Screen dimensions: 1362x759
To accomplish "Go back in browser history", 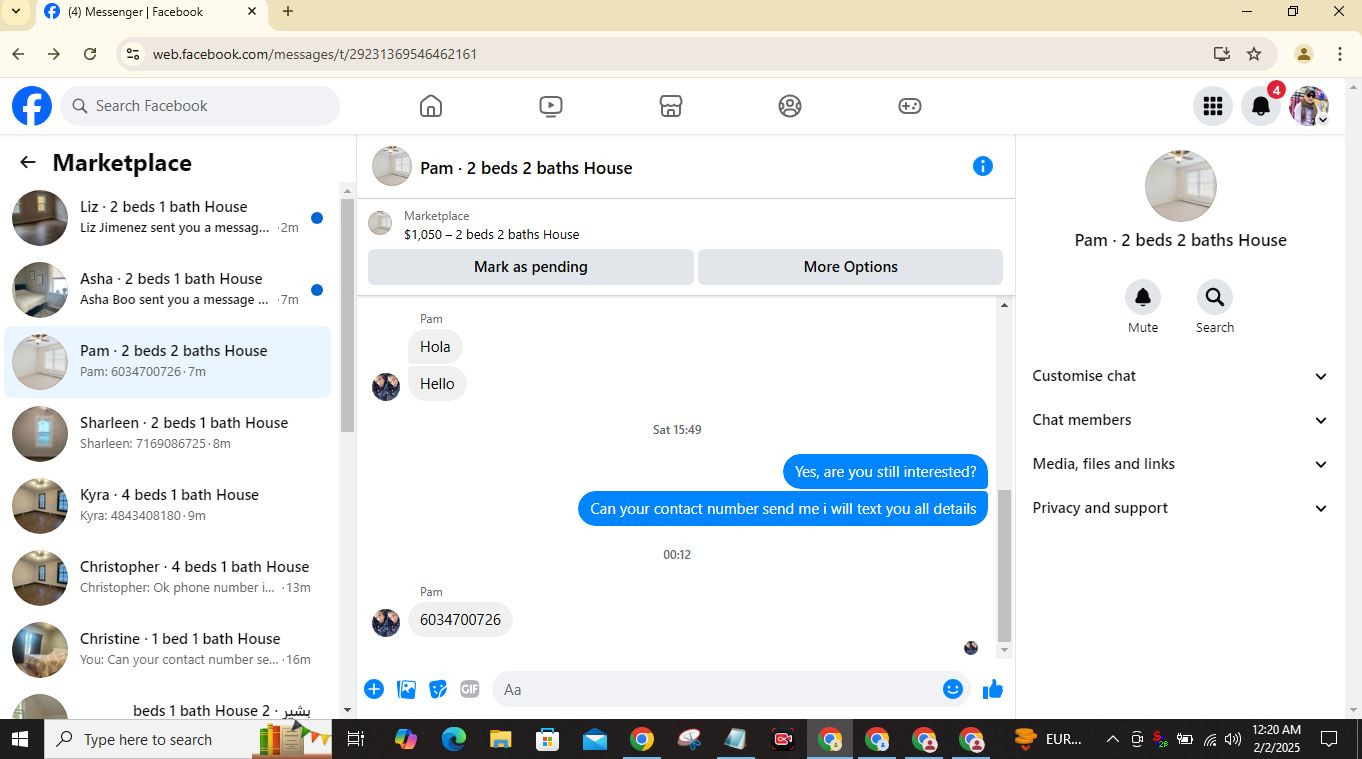I will 18,54.
